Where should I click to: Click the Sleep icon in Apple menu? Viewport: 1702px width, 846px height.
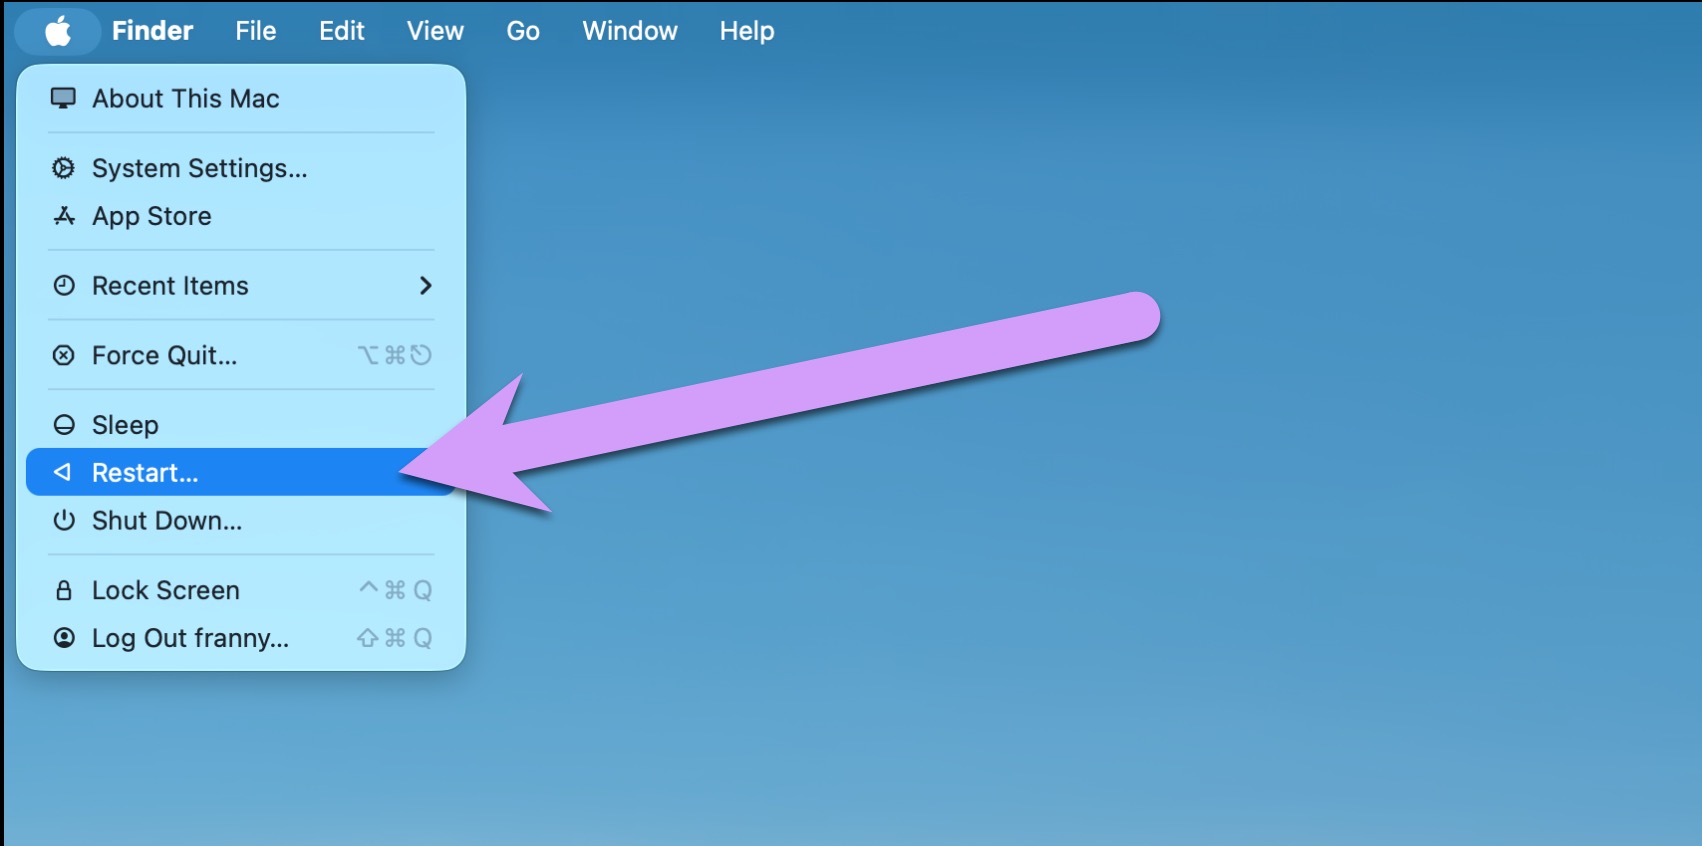[x=64, y=425]
